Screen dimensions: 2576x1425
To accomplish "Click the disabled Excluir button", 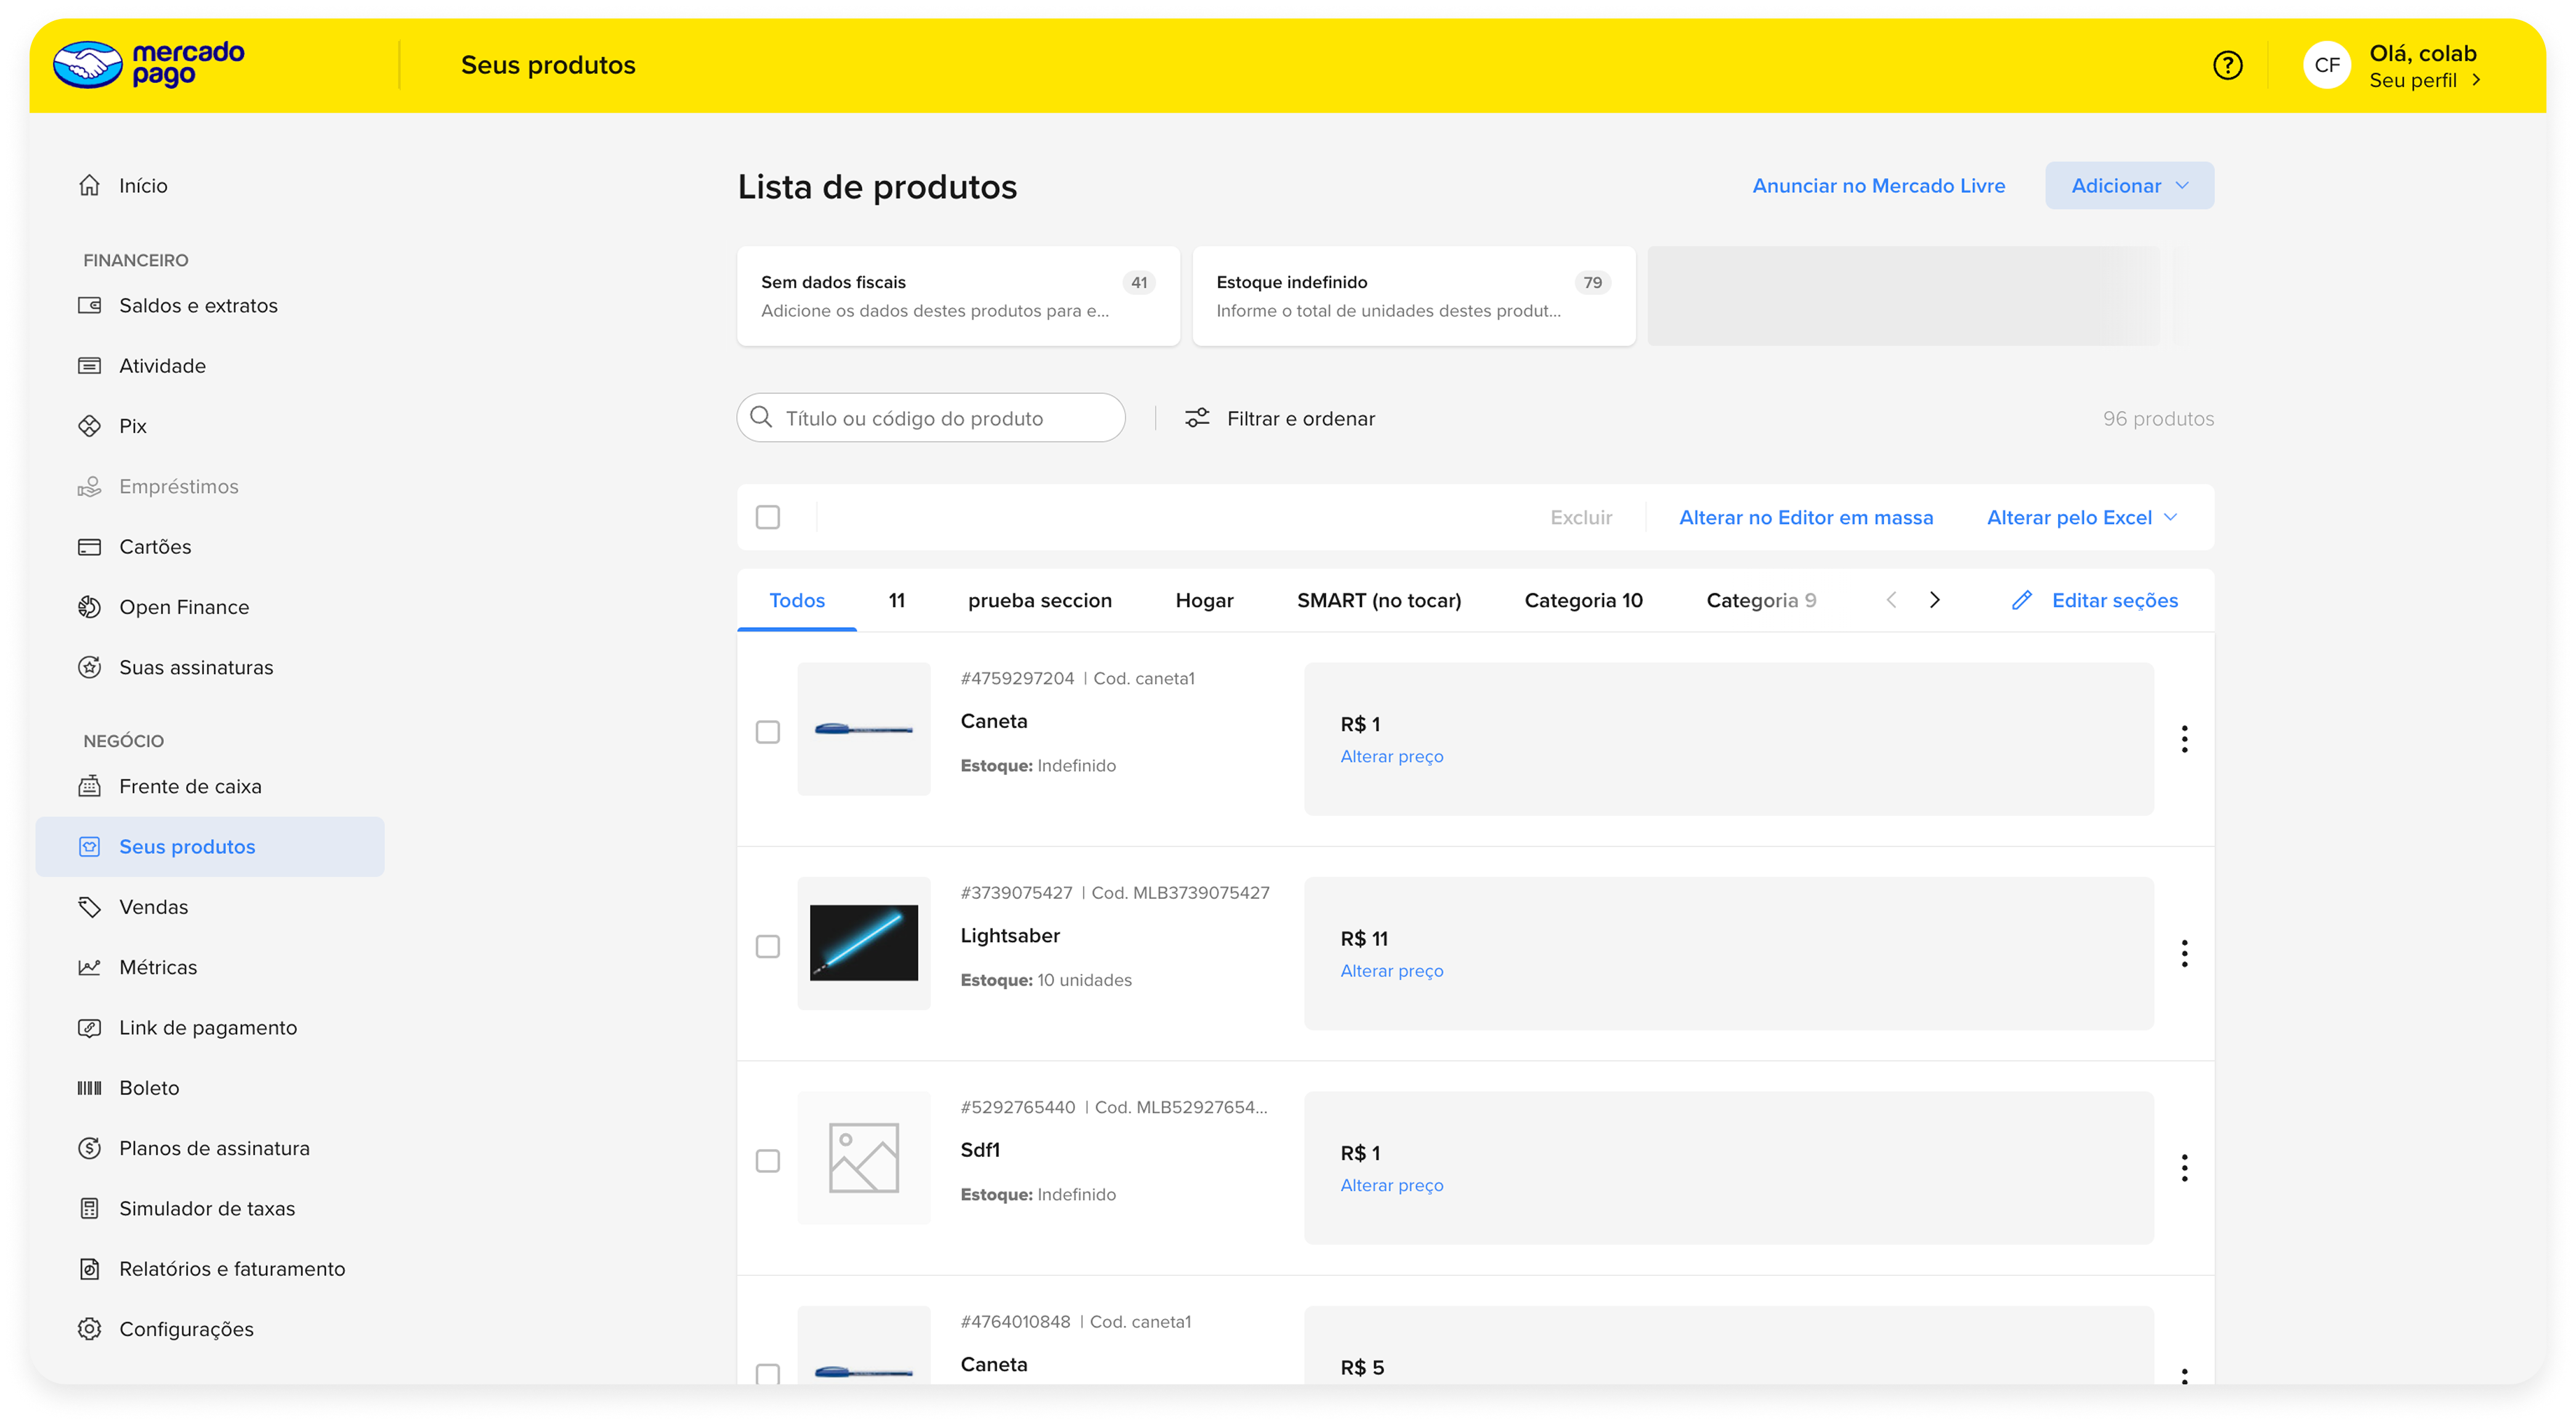I will coord(1580,517).
